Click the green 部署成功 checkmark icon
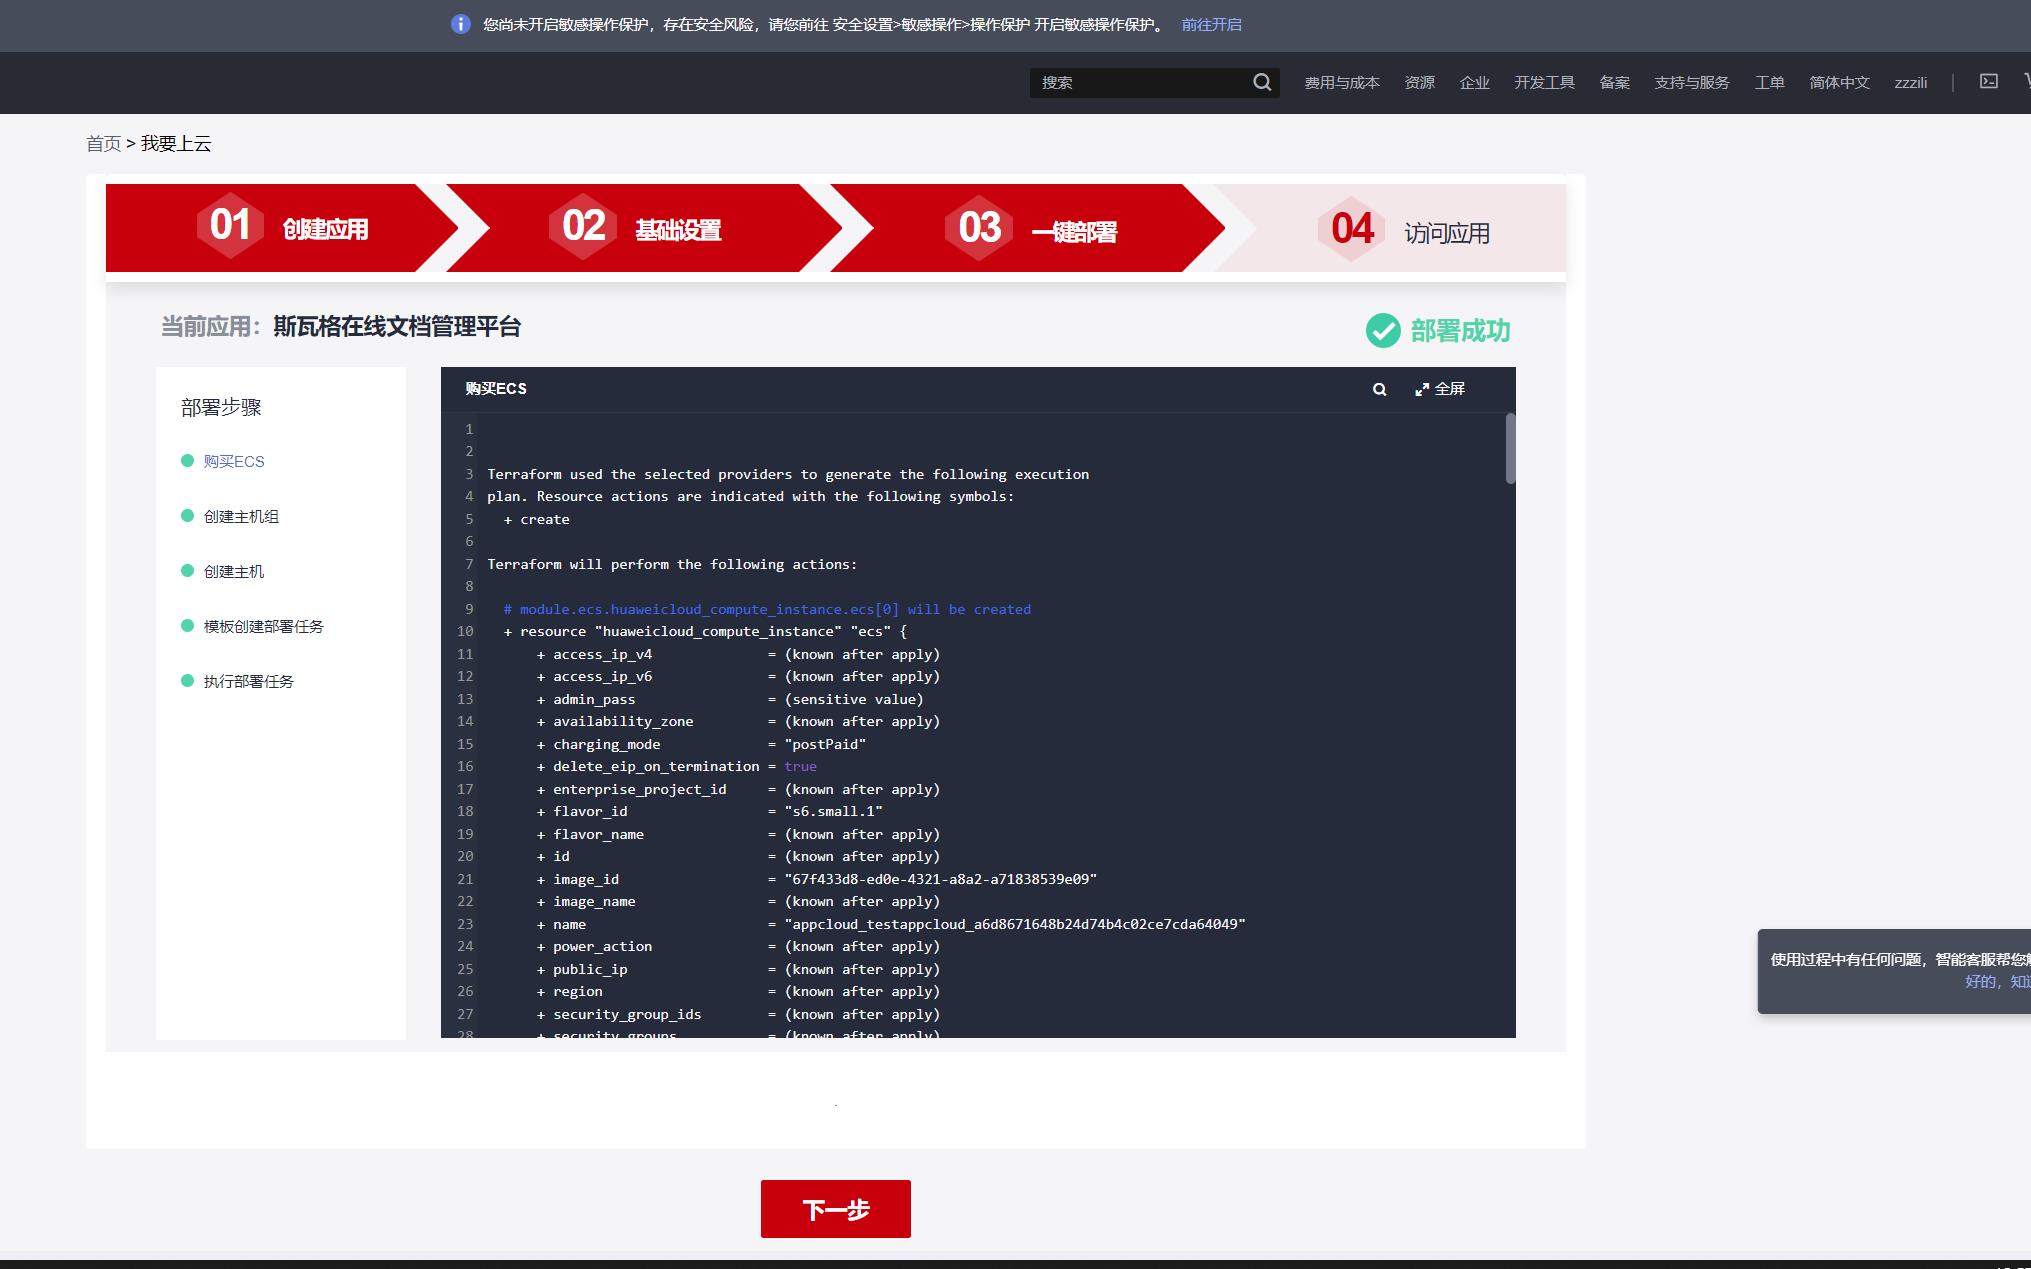 (x=1383, y=331)
